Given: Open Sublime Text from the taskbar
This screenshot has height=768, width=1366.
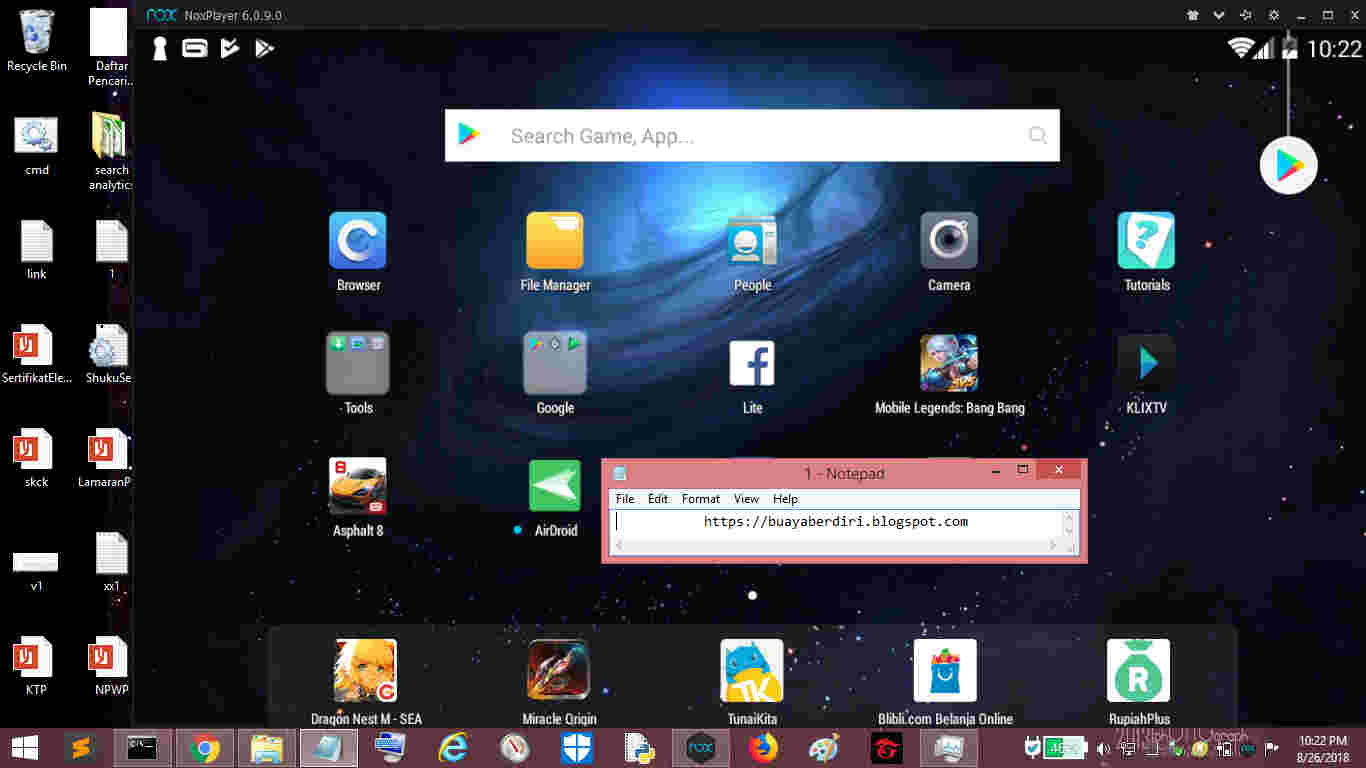Looking at the screenshot, I should [81, 748].
